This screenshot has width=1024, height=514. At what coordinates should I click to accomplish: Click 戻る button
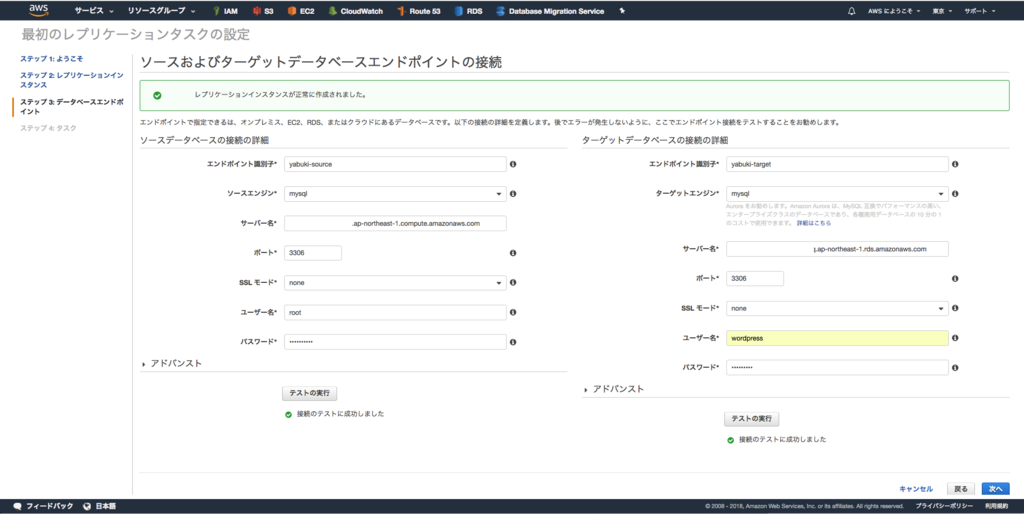(961, 489)
